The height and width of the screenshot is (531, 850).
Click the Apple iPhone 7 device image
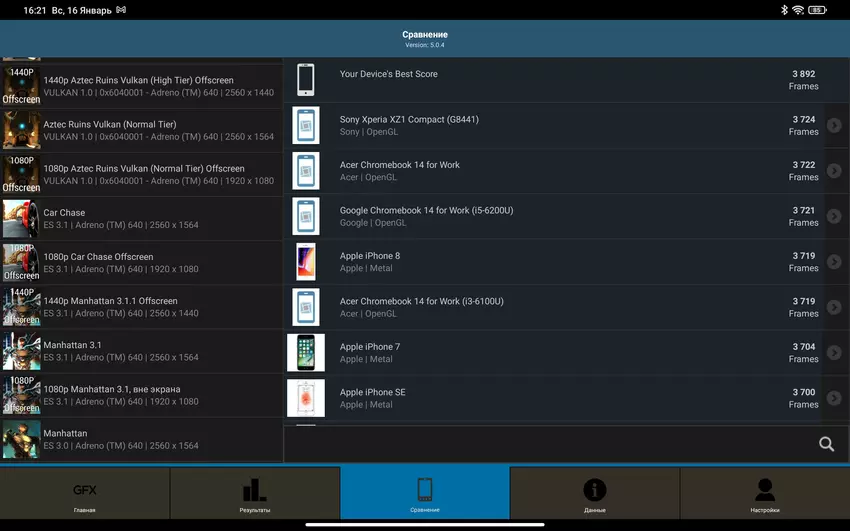tap(306, 353)
